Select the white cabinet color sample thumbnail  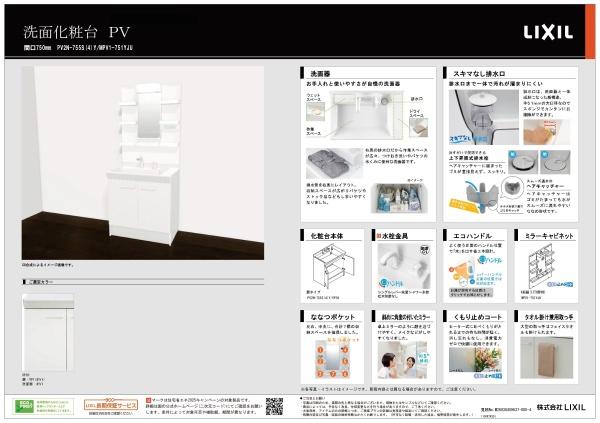point(48,333)
